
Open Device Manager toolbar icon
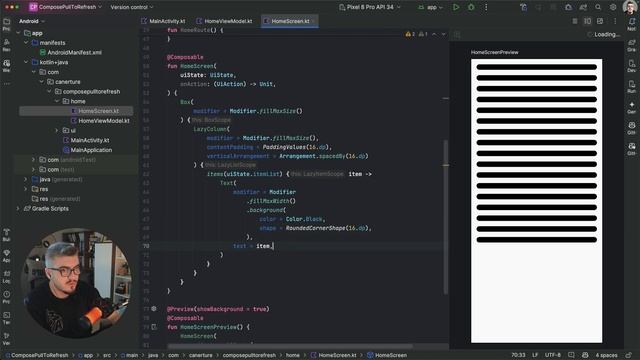tap(568, 7)
